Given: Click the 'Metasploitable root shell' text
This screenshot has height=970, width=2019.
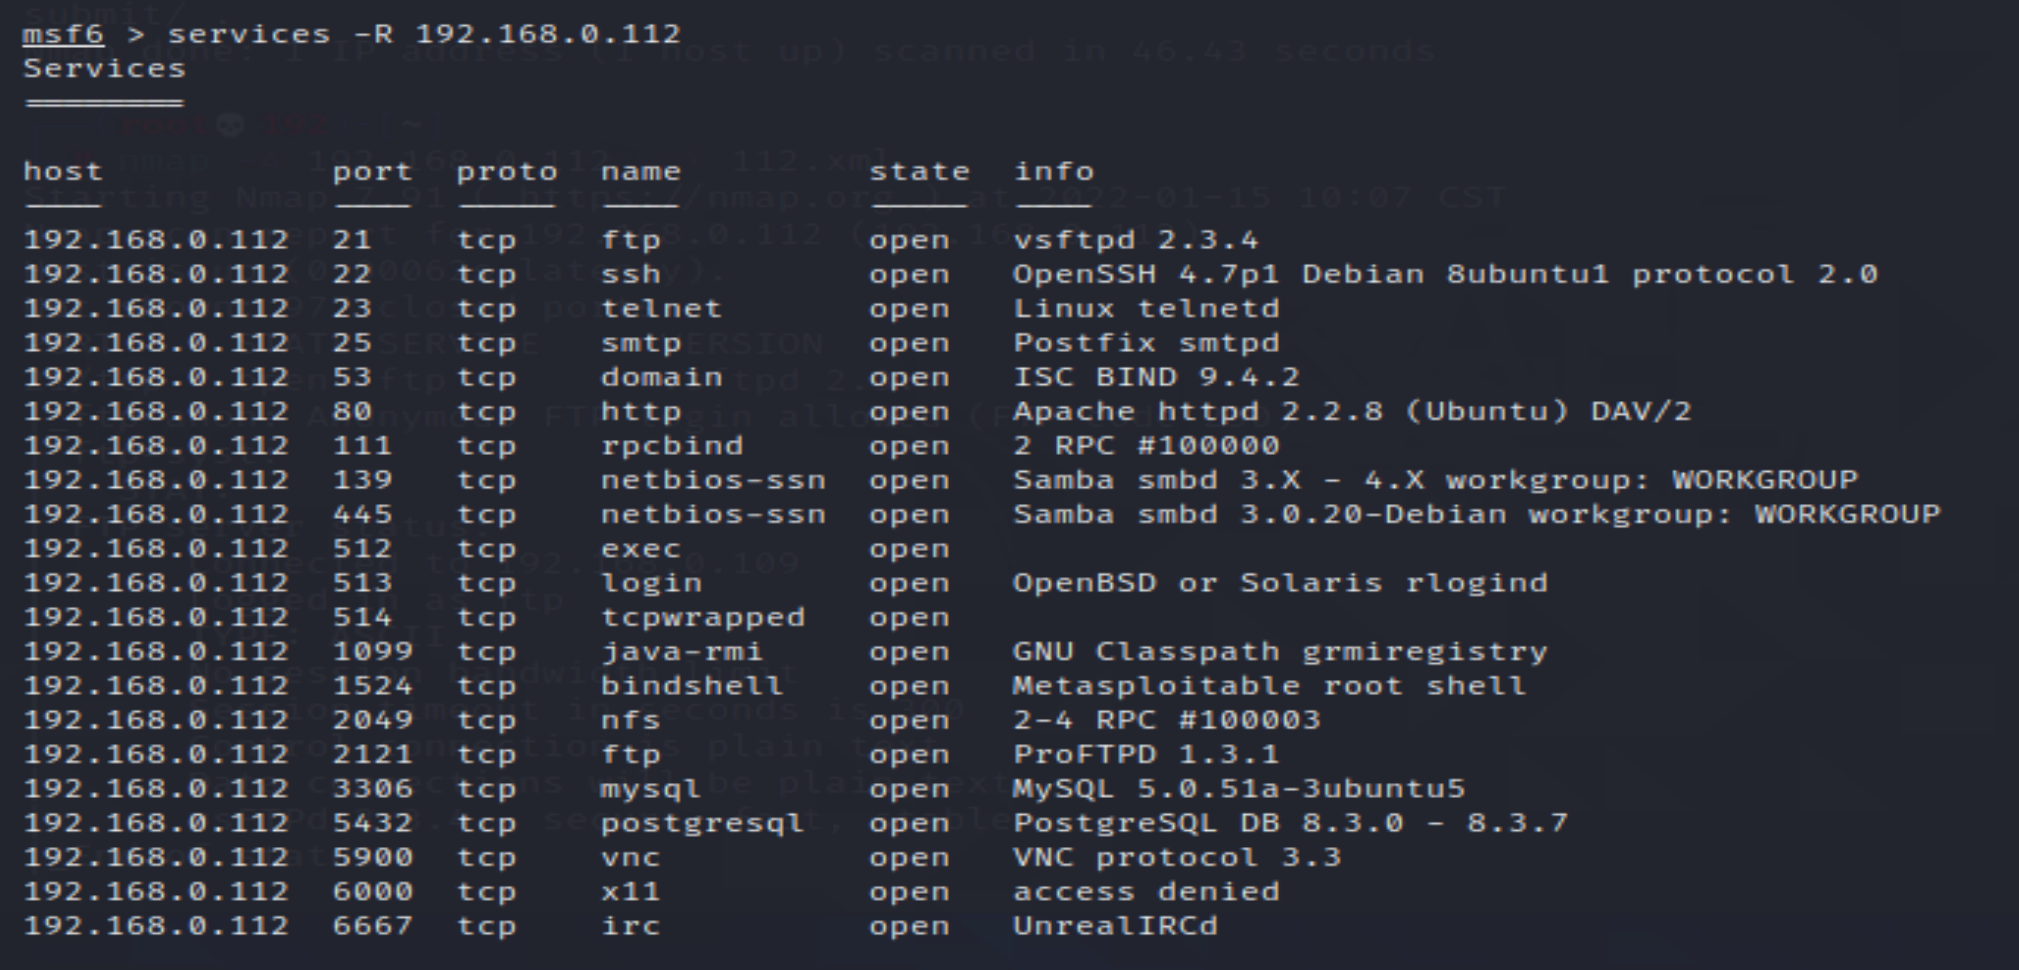Looking at the screenshot, I should pyautogui.click(x=1269, y=685).
